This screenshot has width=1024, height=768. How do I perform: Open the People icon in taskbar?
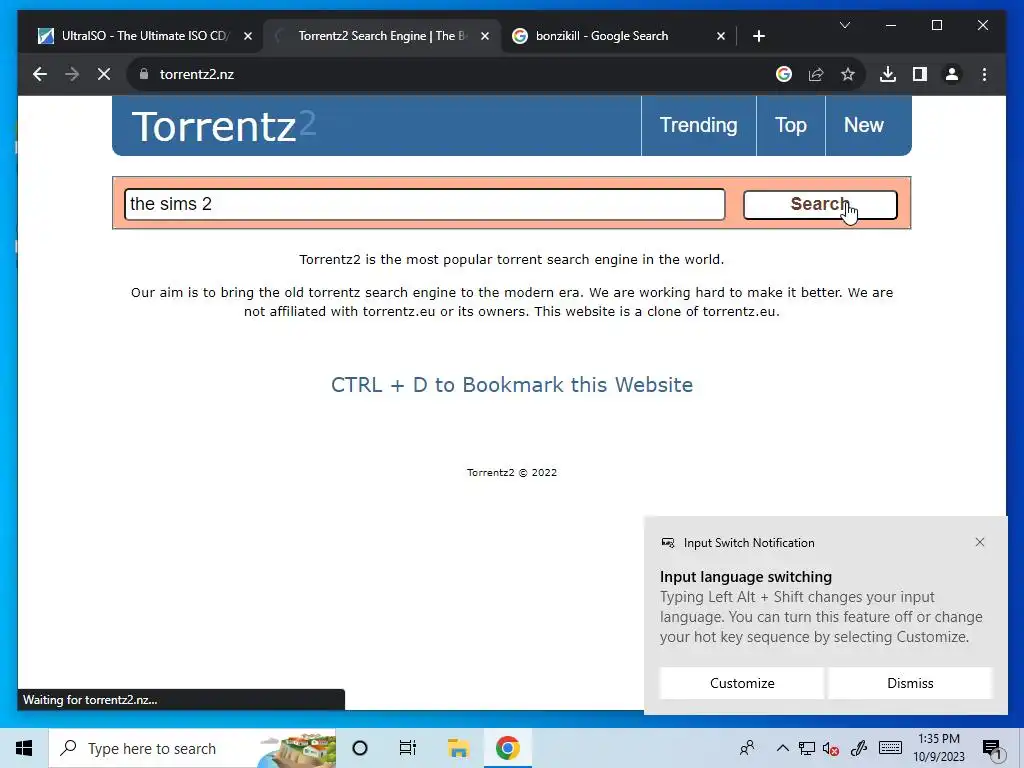click(x=747, y=748)
